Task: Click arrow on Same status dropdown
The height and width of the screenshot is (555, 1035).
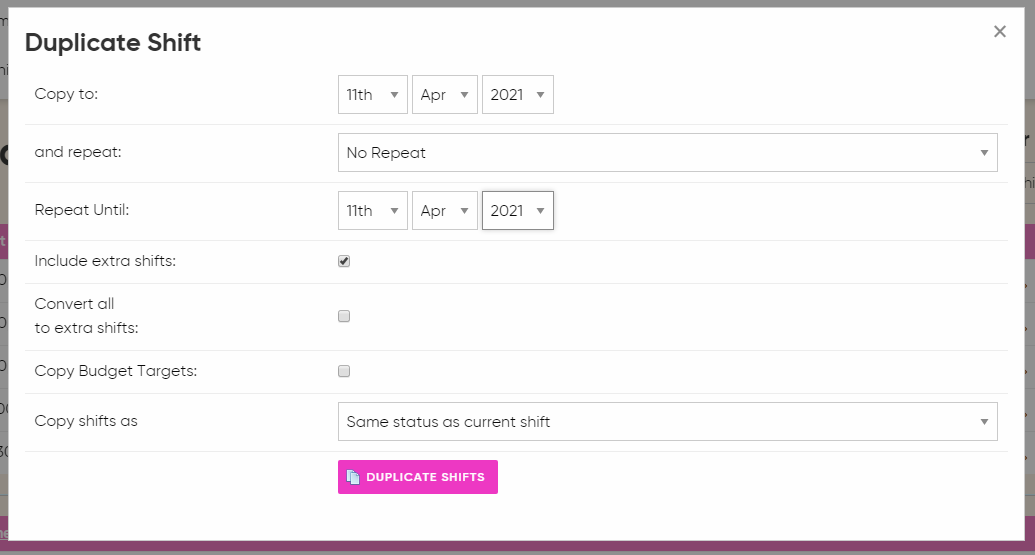Action: pyautogui.click(x=984, y=422)
